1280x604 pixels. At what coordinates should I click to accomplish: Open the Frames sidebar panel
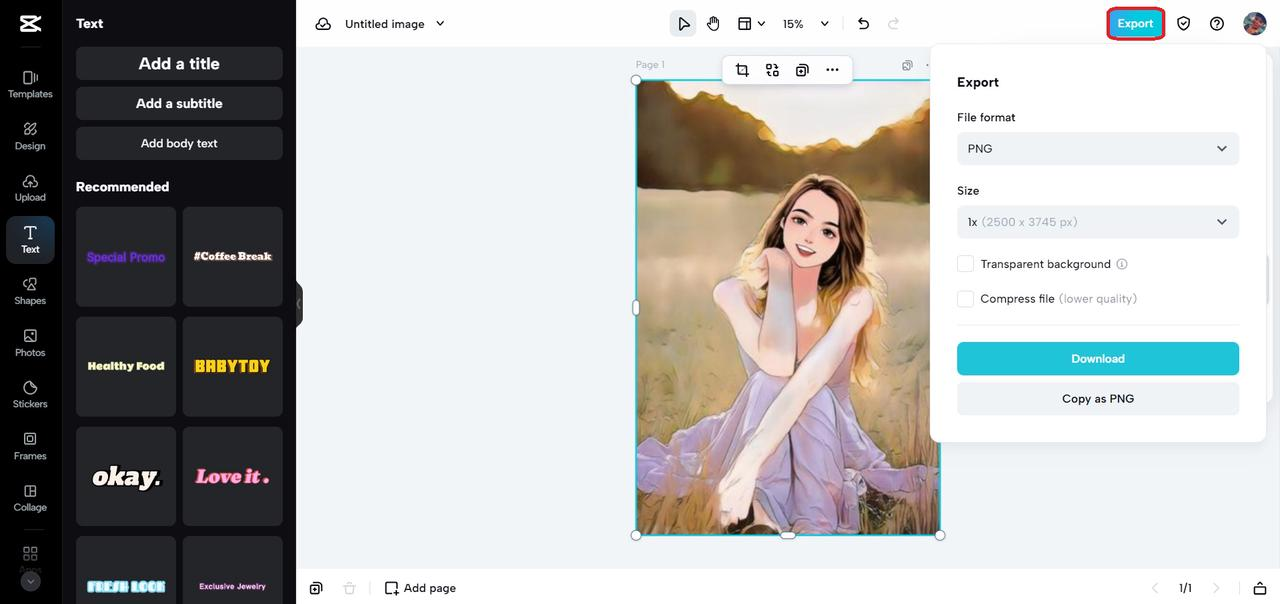click(x=30, y=446)
